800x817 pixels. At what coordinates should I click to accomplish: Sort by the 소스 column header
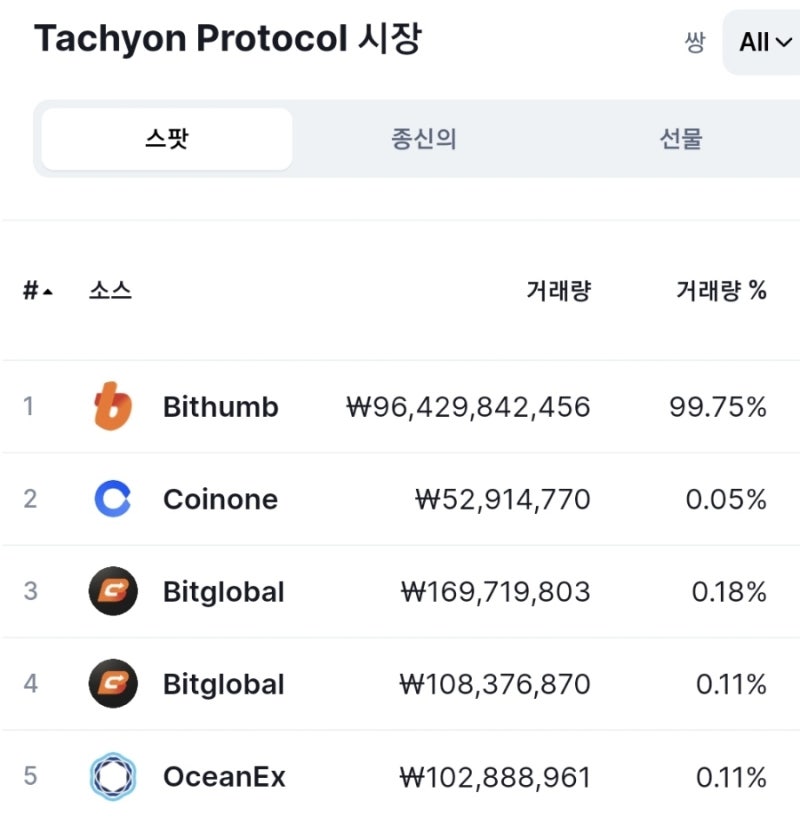pos(110,290)
